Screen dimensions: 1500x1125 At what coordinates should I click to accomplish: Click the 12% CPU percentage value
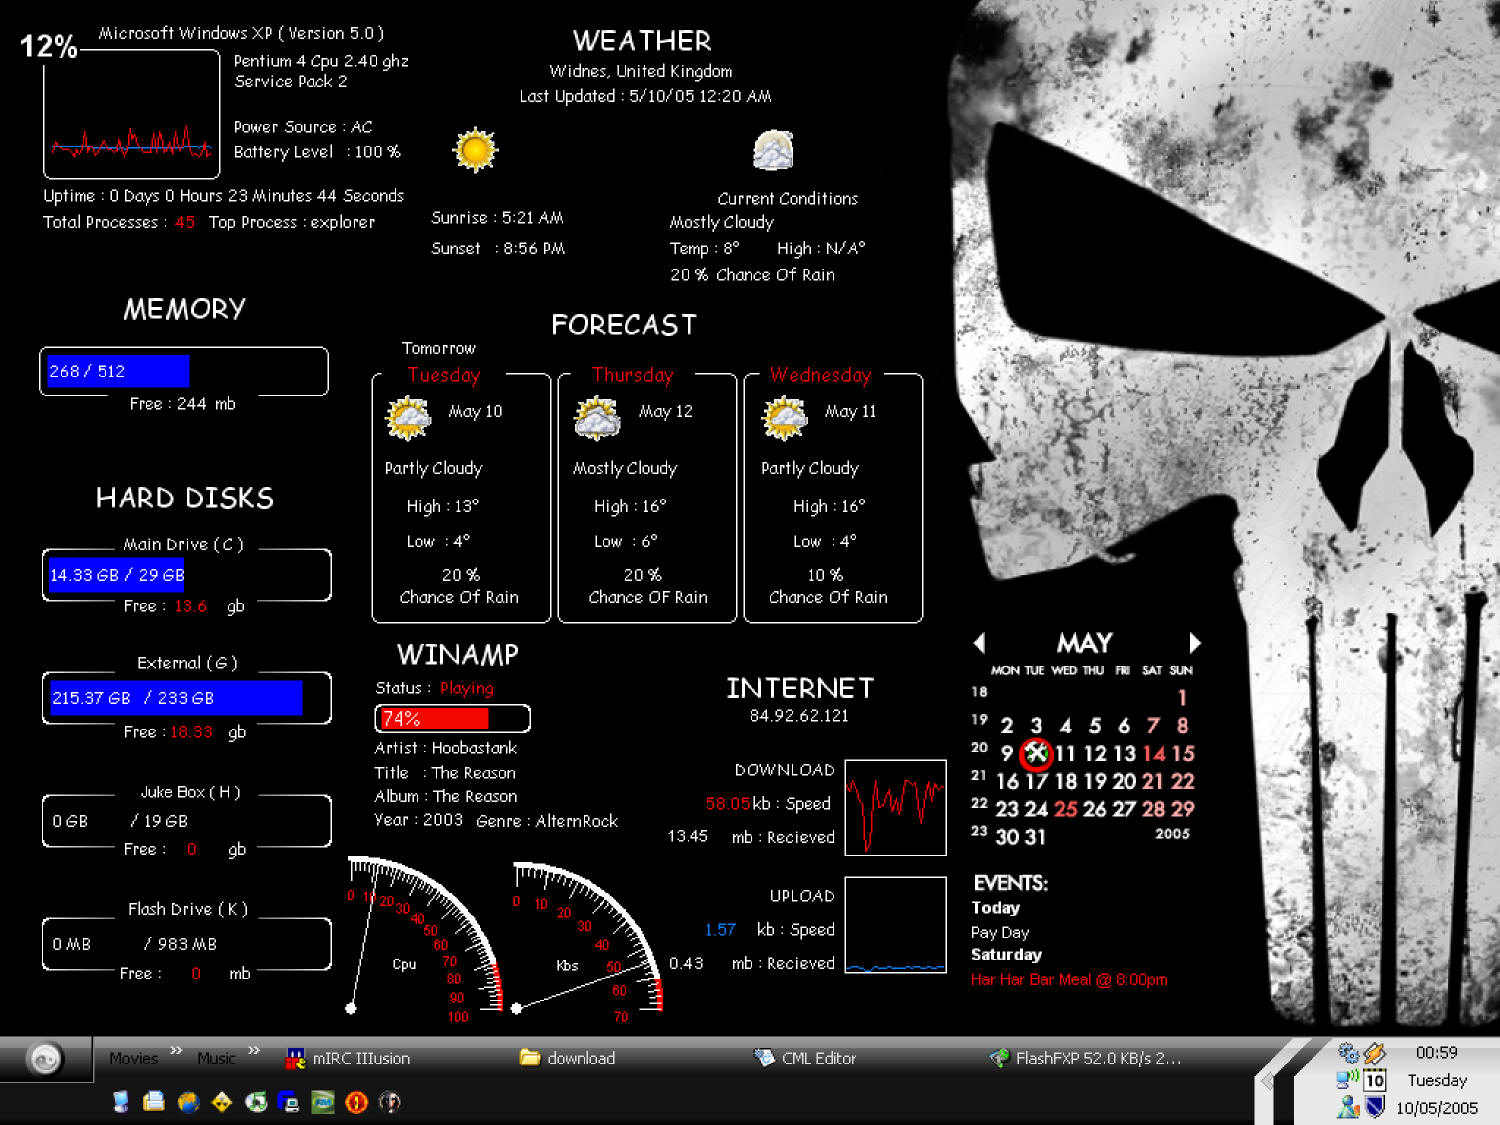pos(49,46)
